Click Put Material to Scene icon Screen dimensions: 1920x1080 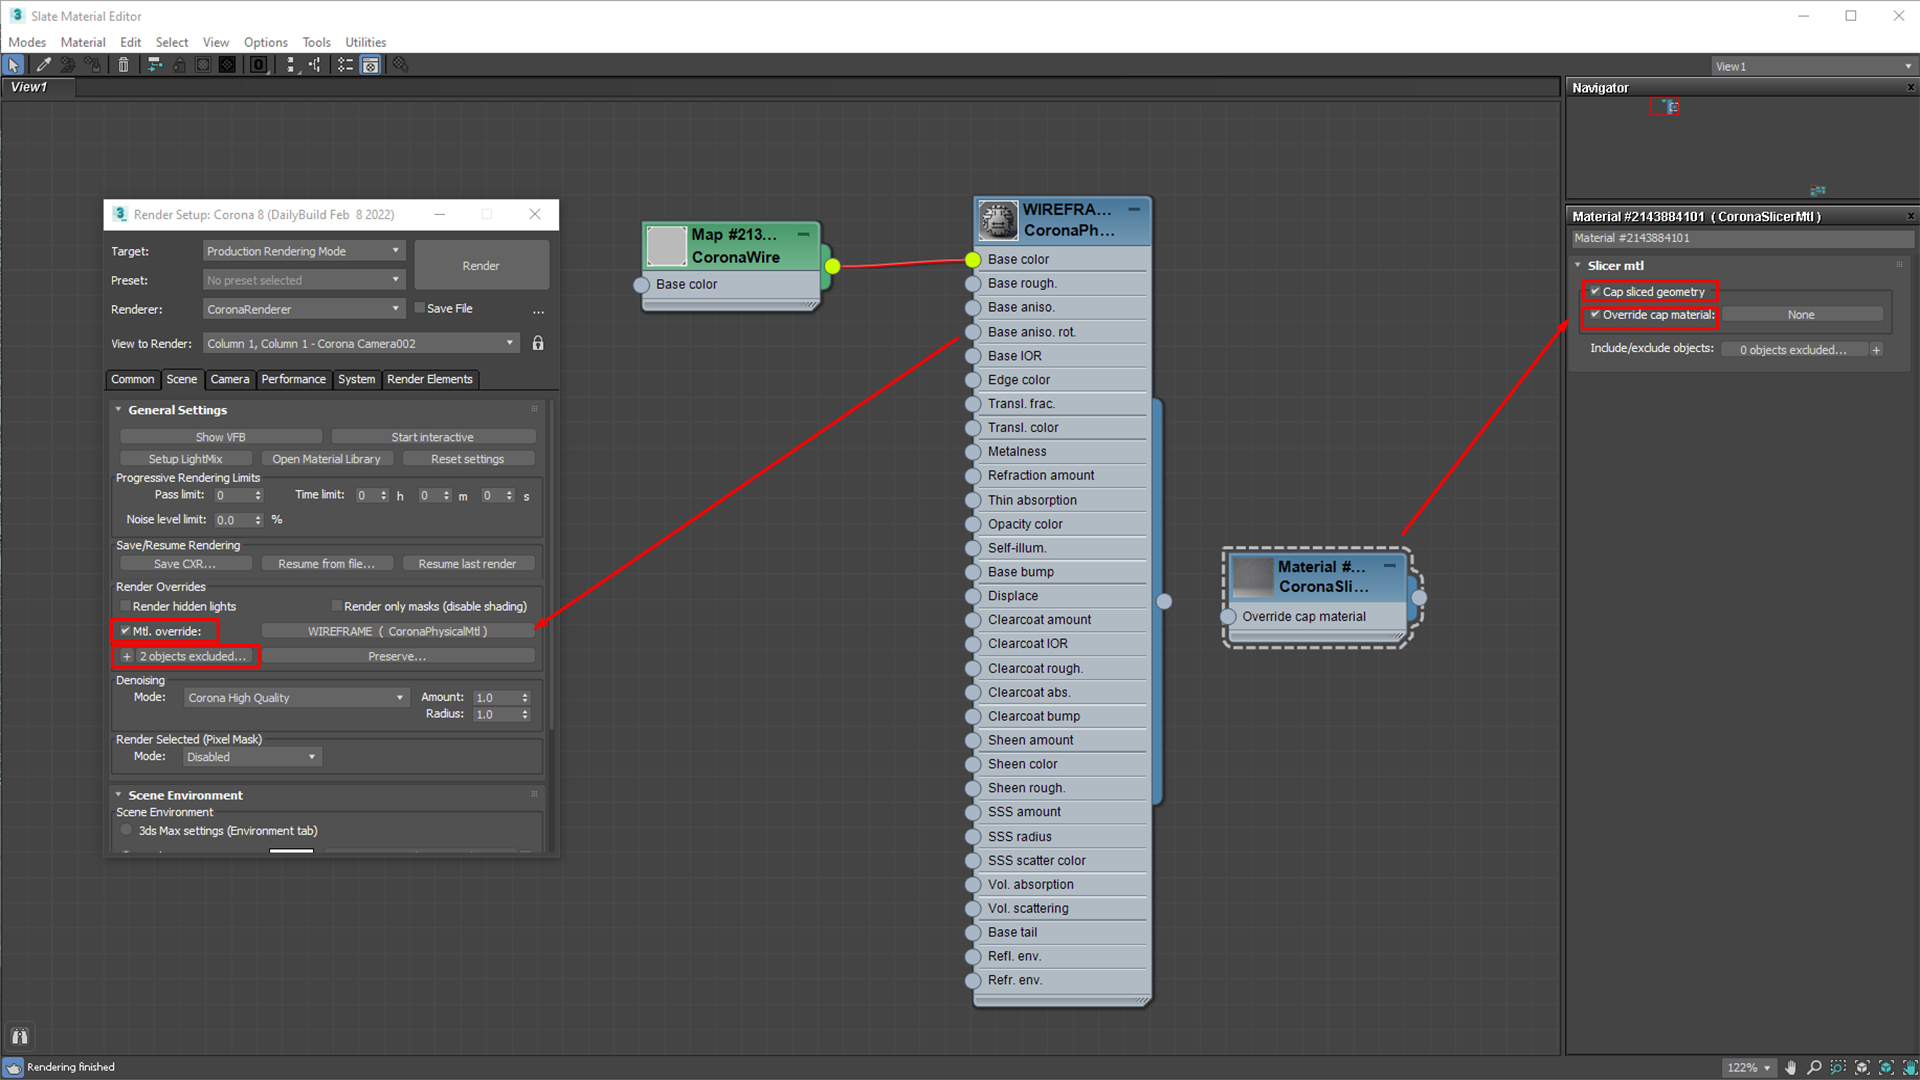coord(68,65)
